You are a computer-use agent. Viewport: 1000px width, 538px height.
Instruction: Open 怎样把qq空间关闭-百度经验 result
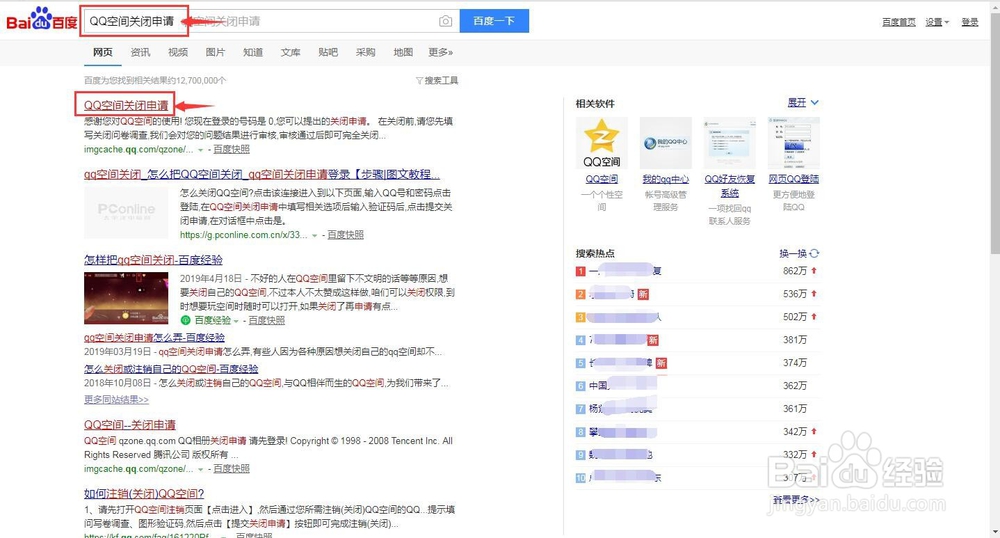click(153, 259)
